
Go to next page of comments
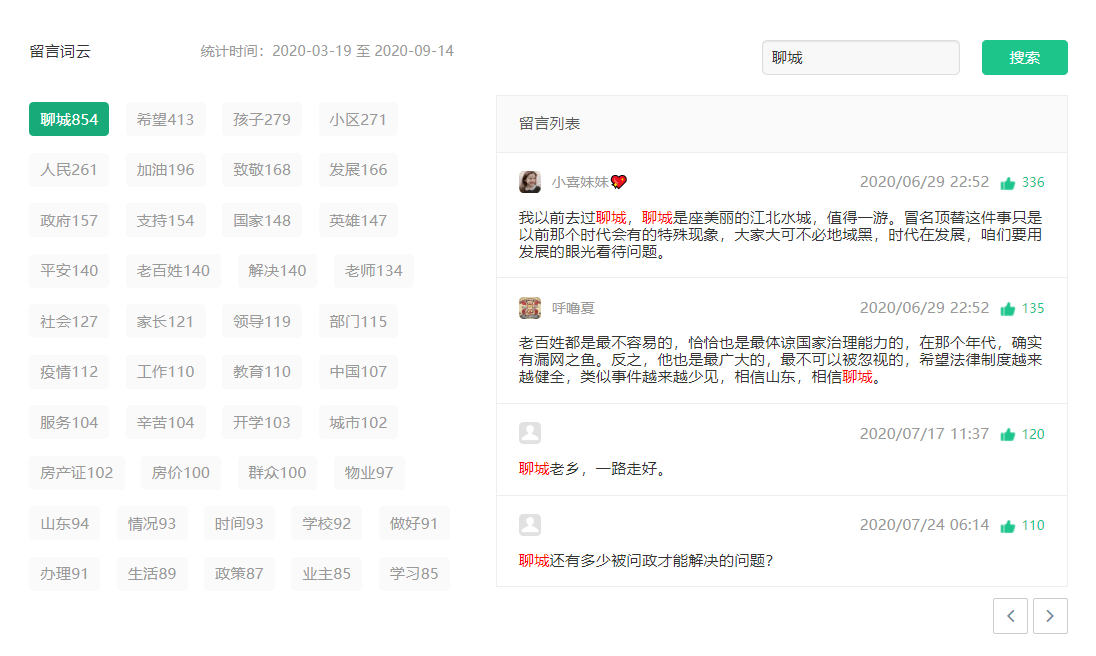[x=1050, y=616]
